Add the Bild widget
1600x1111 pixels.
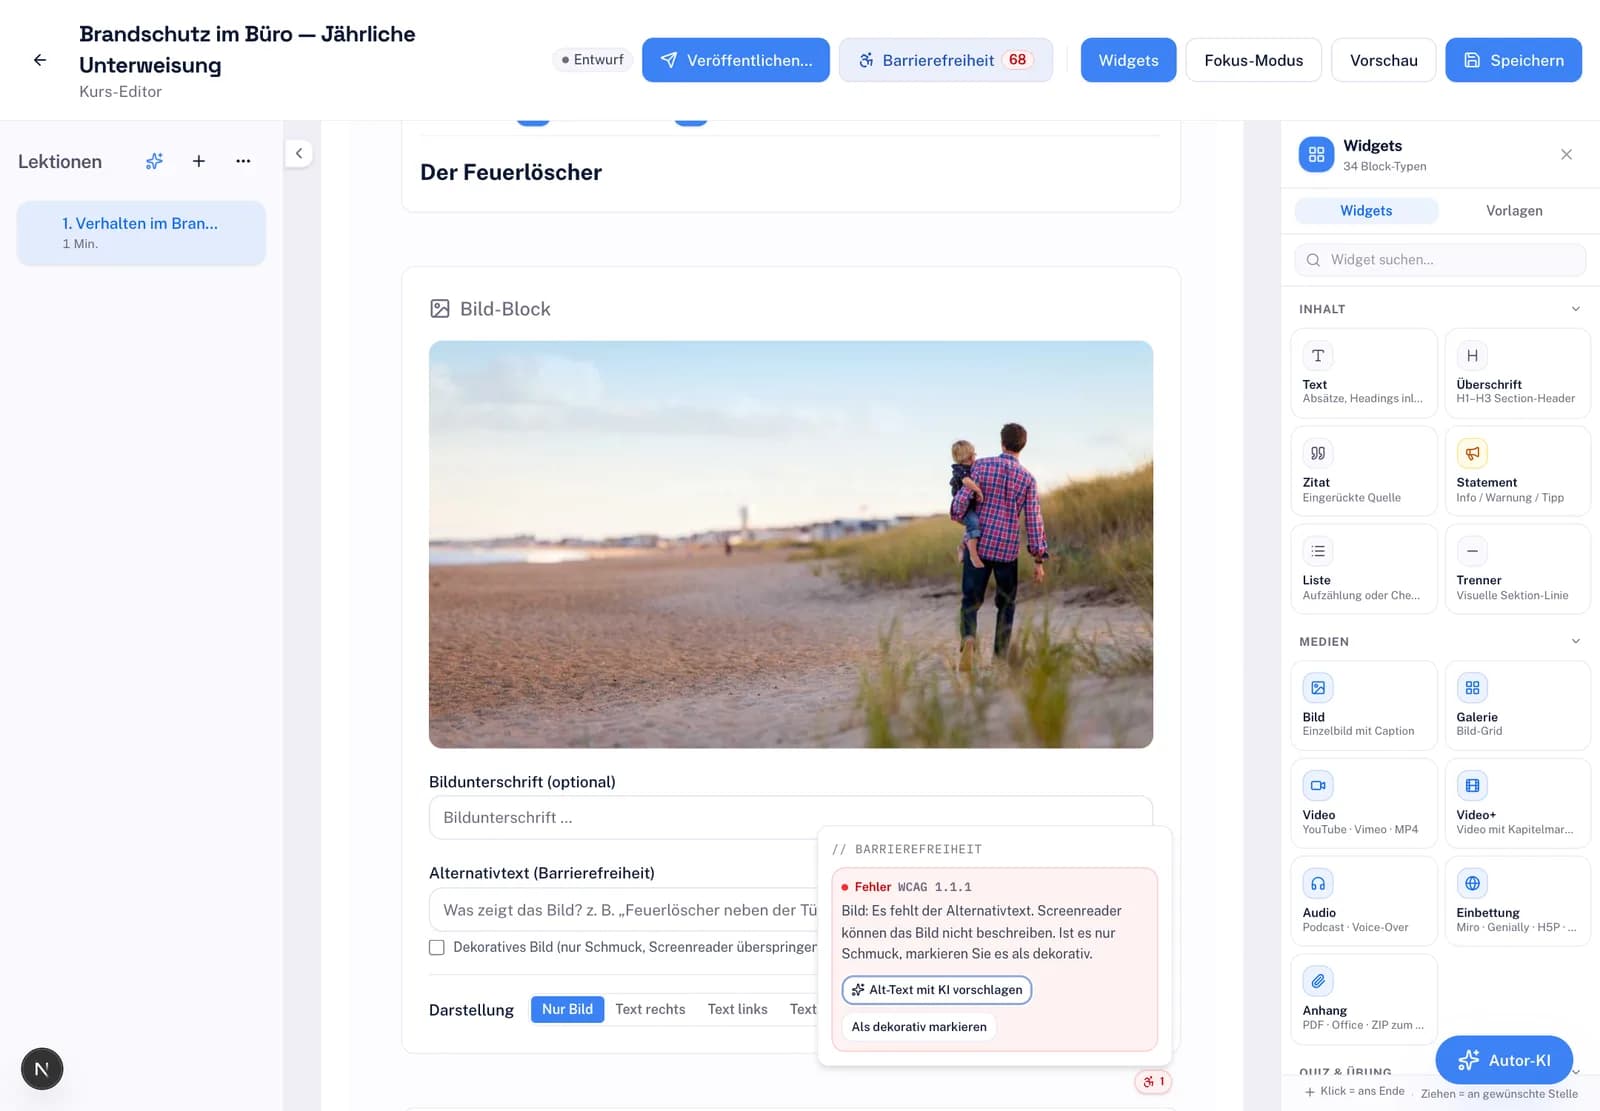tap(1364, 705)
